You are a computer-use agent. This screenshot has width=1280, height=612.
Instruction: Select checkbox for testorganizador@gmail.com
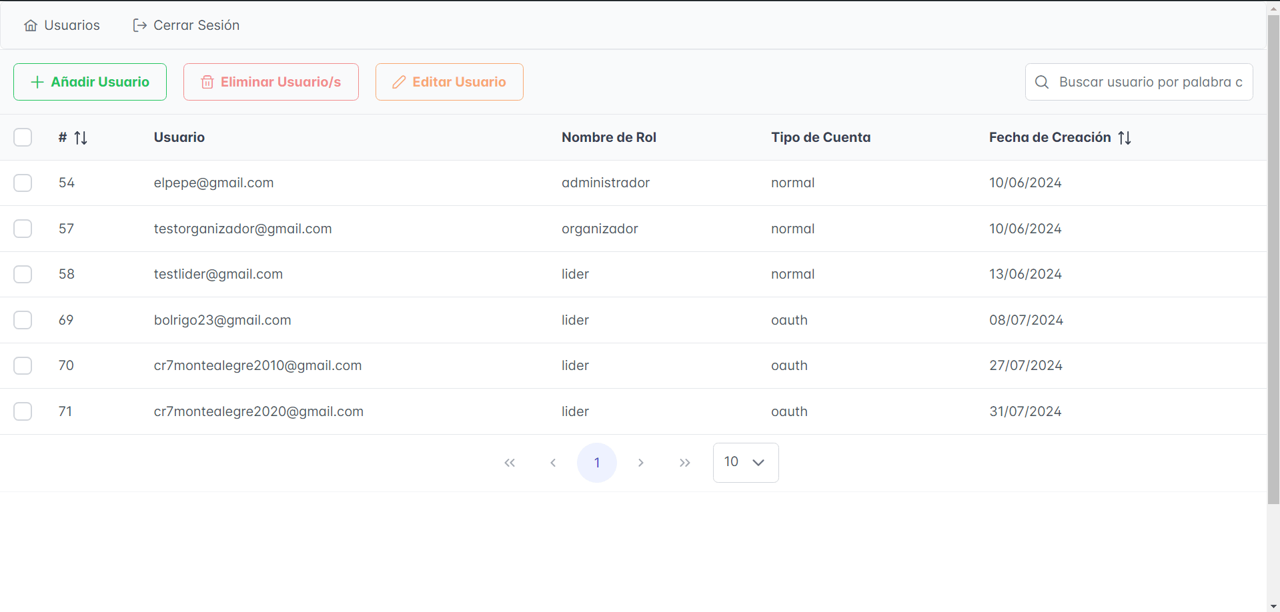pos(23,229)
